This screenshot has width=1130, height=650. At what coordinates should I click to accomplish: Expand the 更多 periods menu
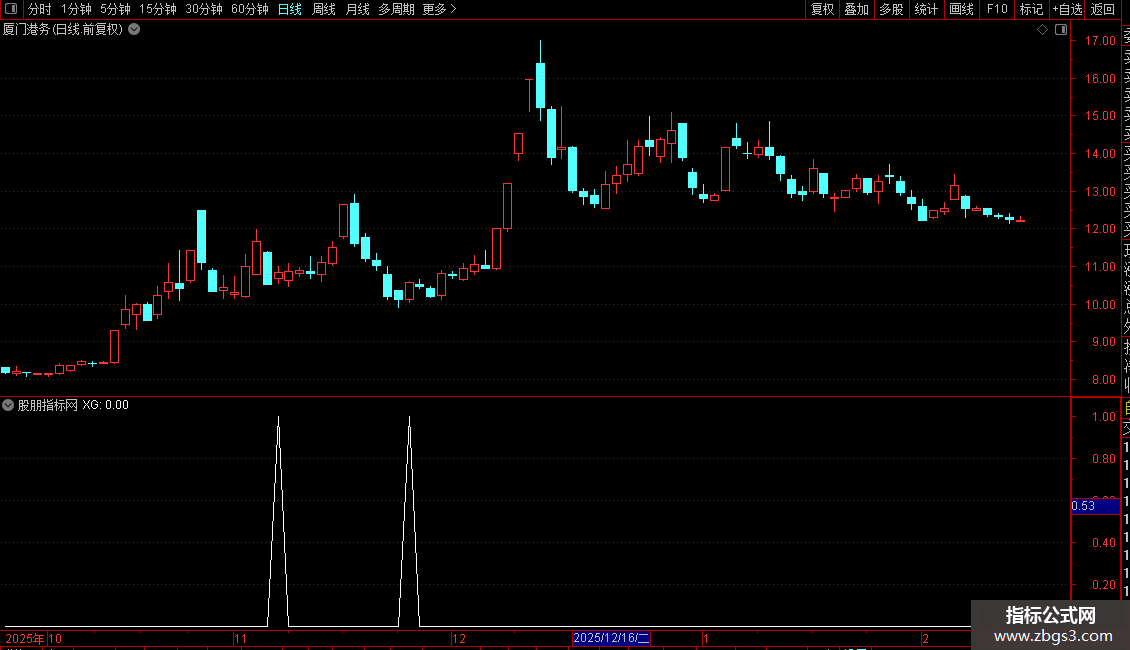point(439,9)
